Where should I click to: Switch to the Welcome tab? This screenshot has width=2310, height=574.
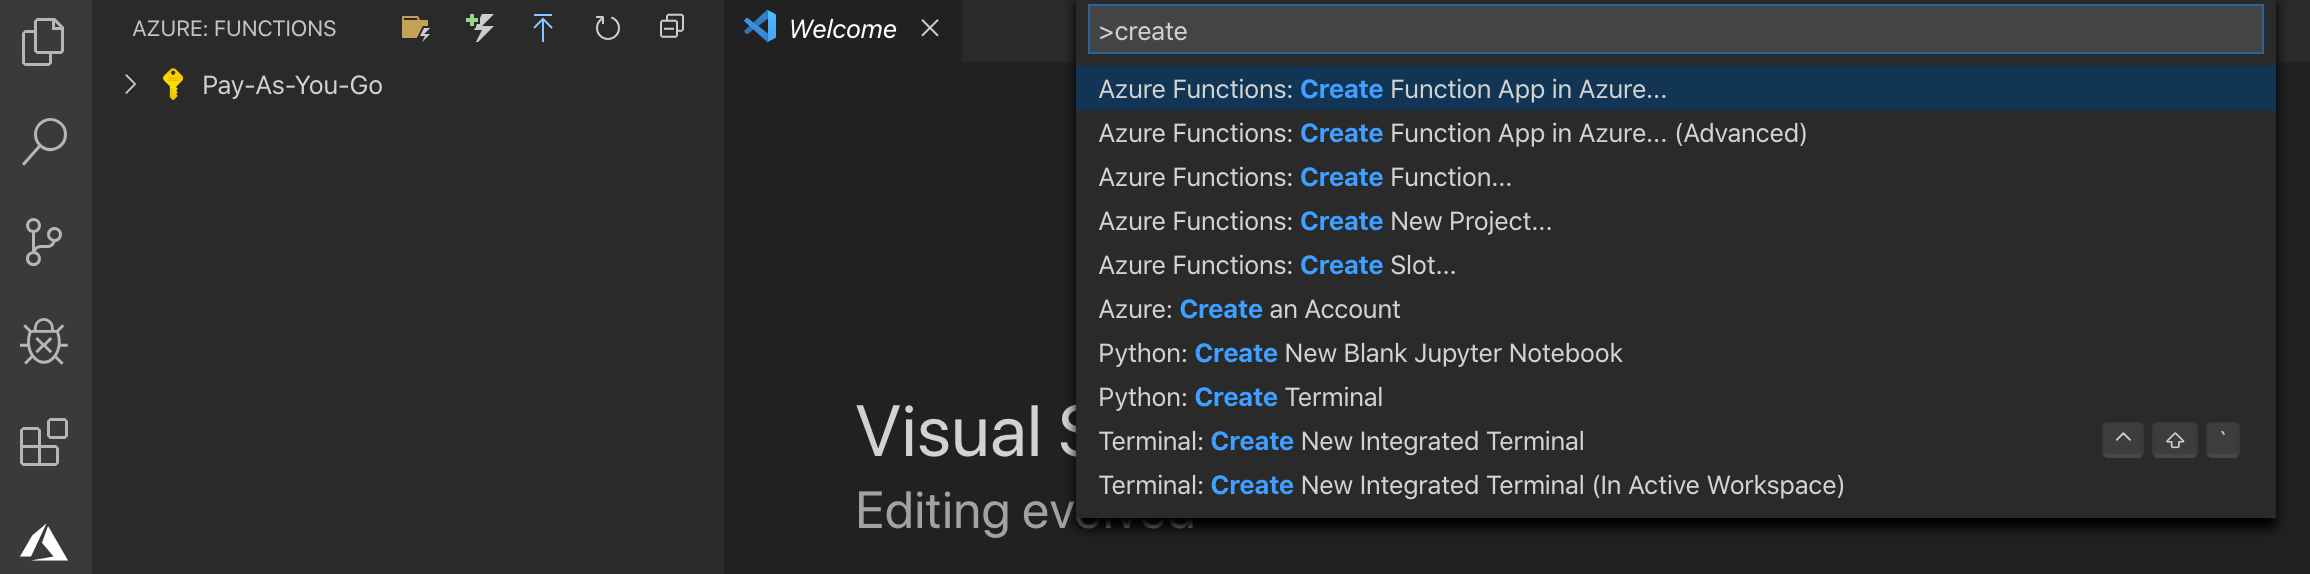click(842, 29)
